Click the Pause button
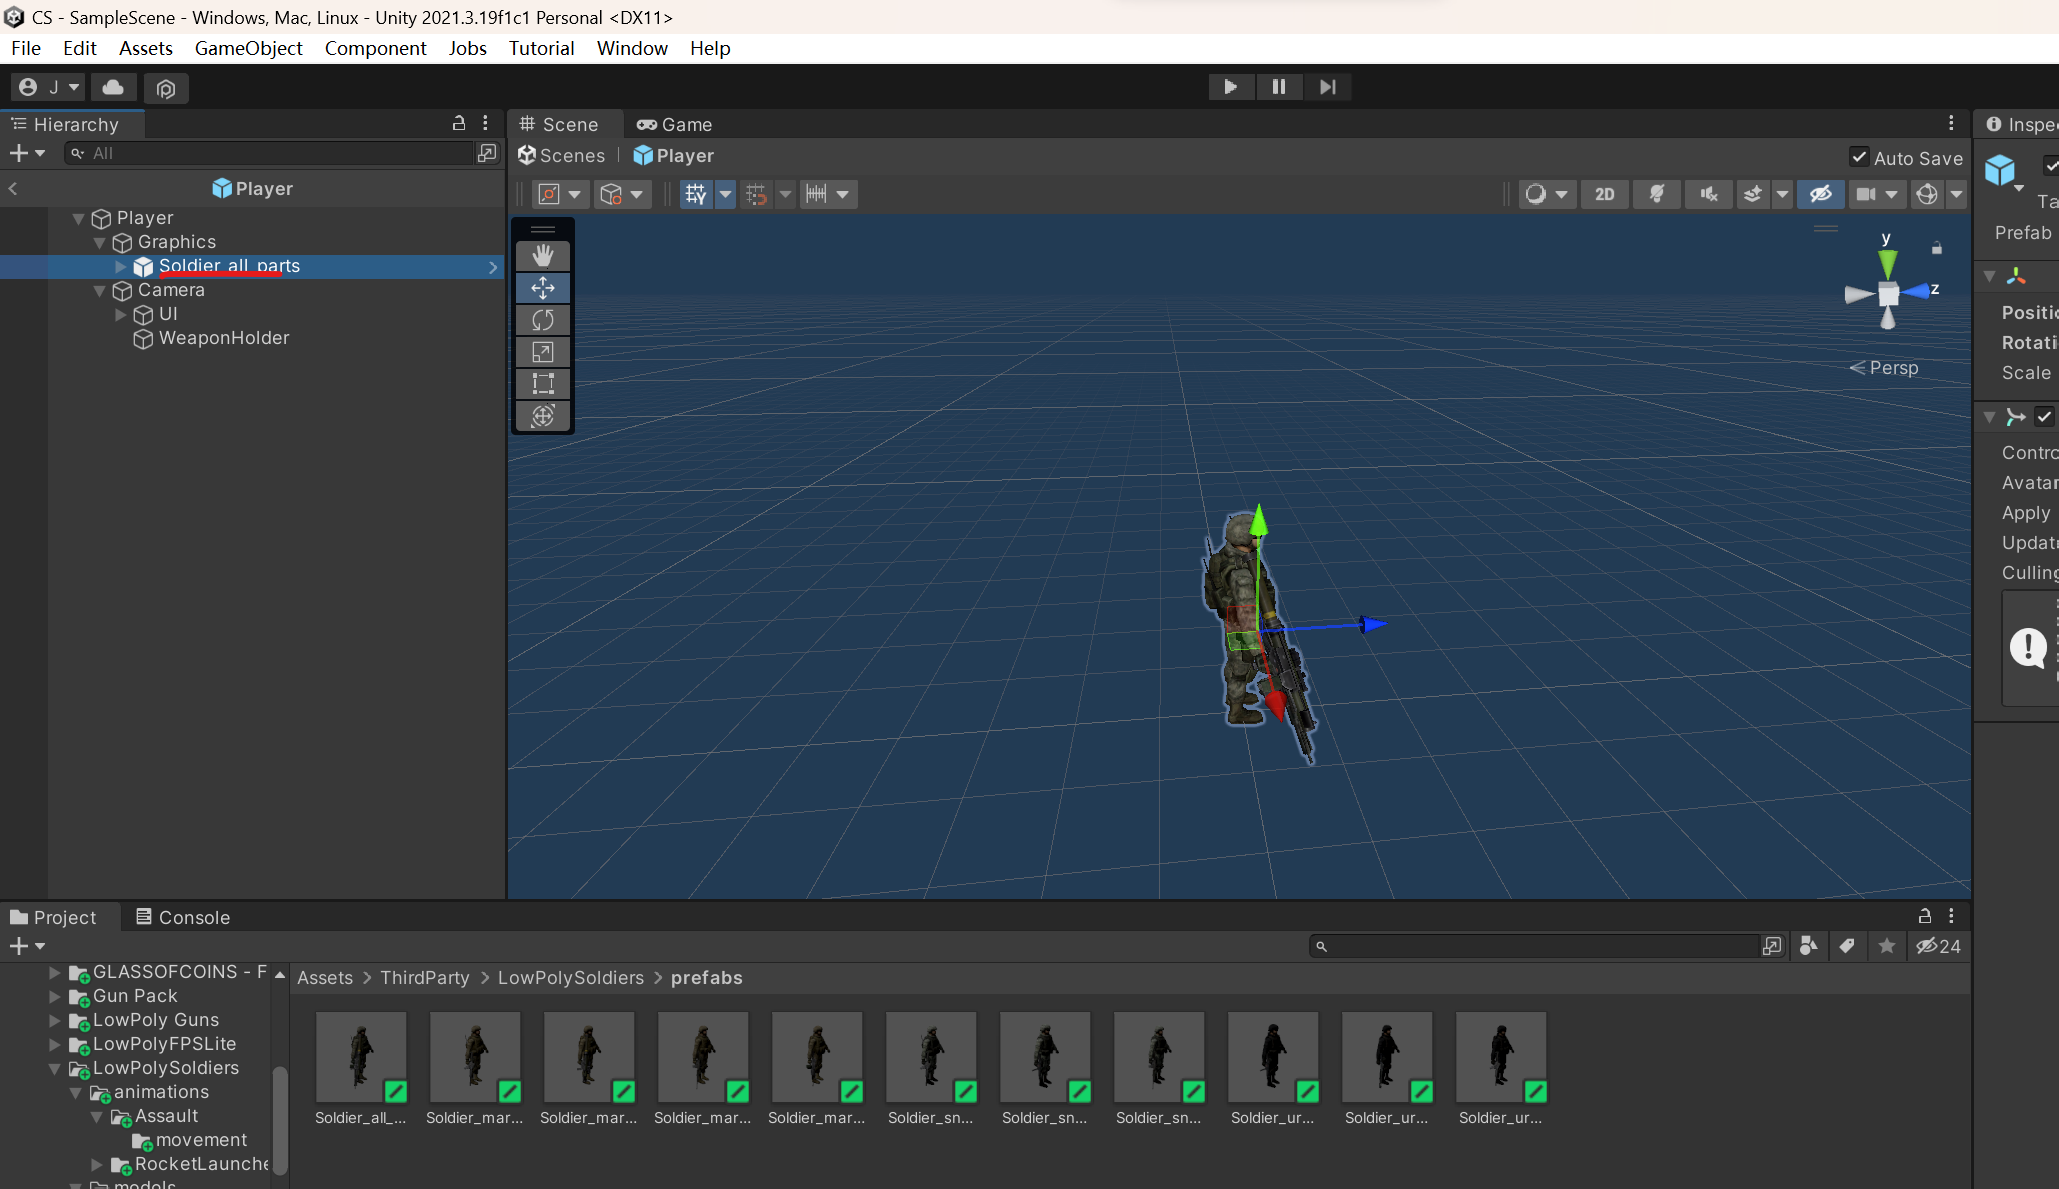The height and width of the screenshot is (1189, 2059). 1279,87
